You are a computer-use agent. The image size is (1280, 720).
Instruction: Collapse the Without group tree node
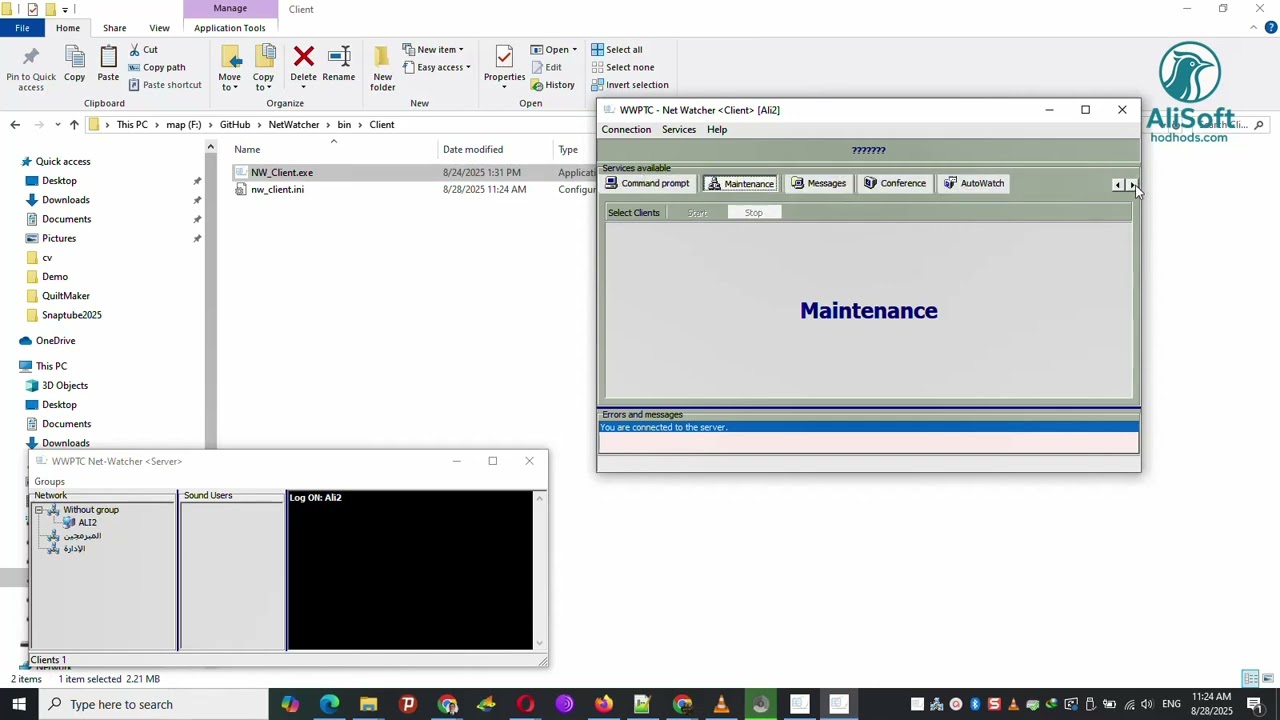coord(39,510)
